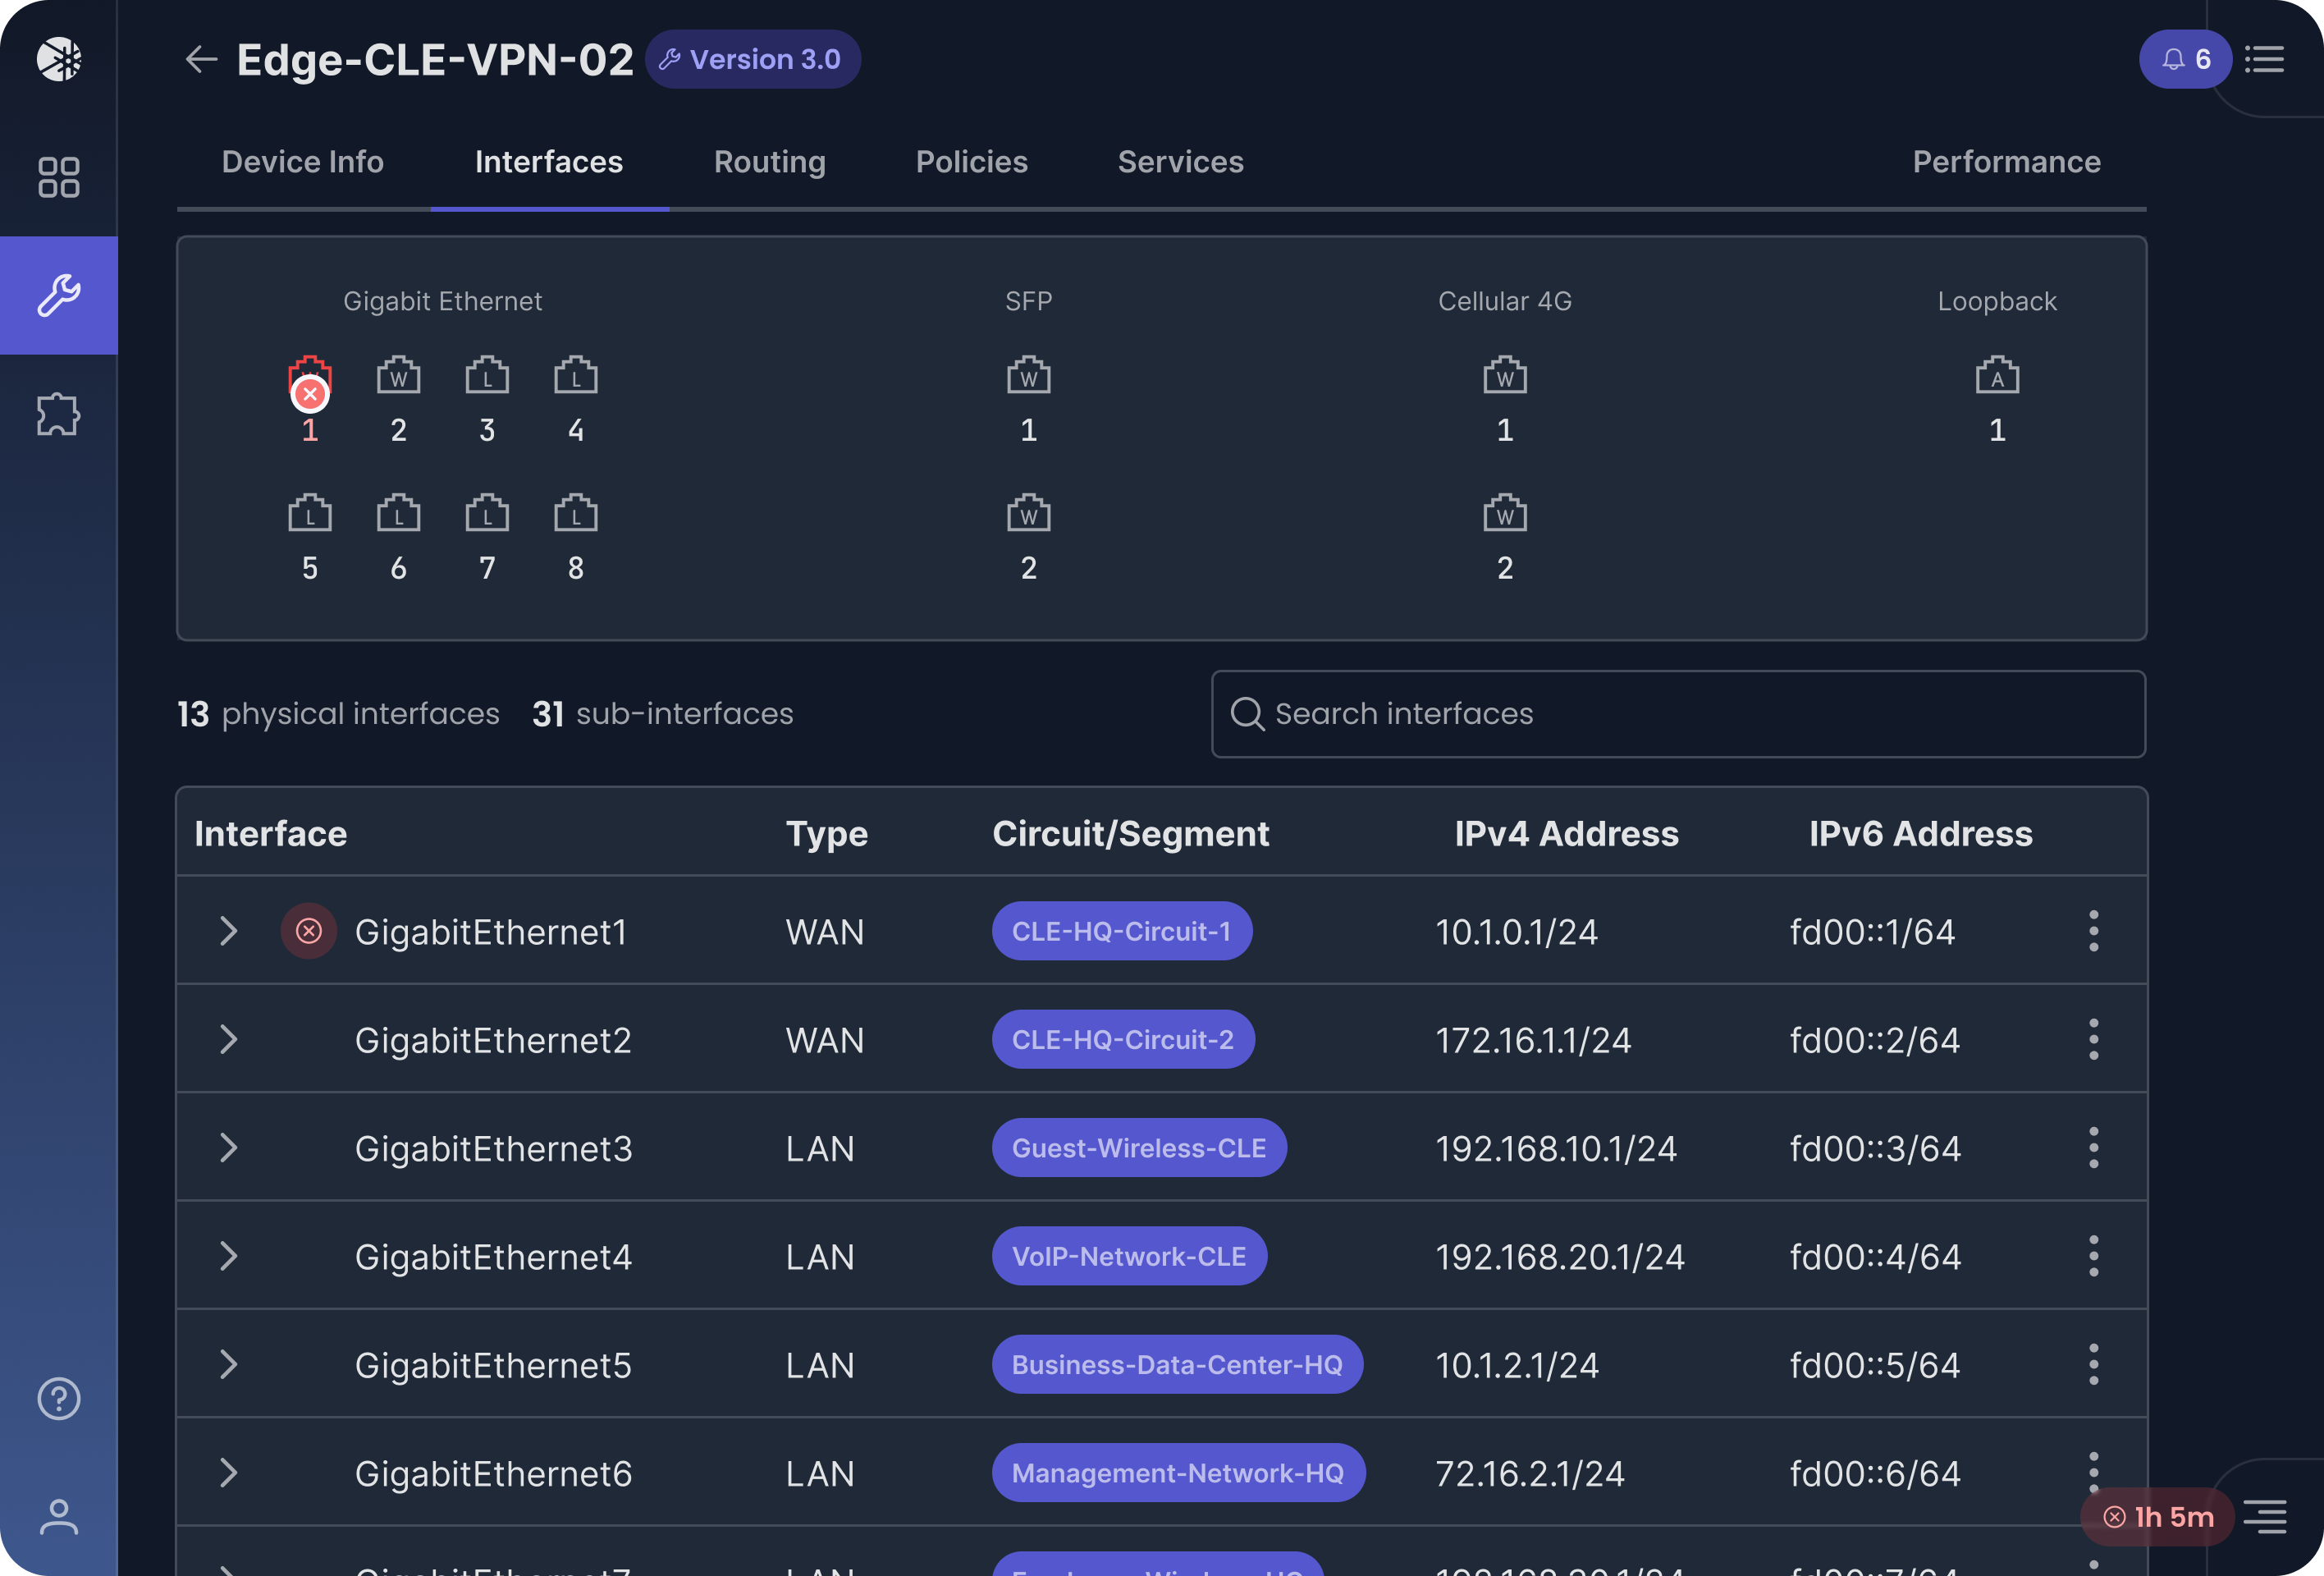Expand the GigabitEthernet2 row
The image size is (2324, 1576).
[228, 1039]
